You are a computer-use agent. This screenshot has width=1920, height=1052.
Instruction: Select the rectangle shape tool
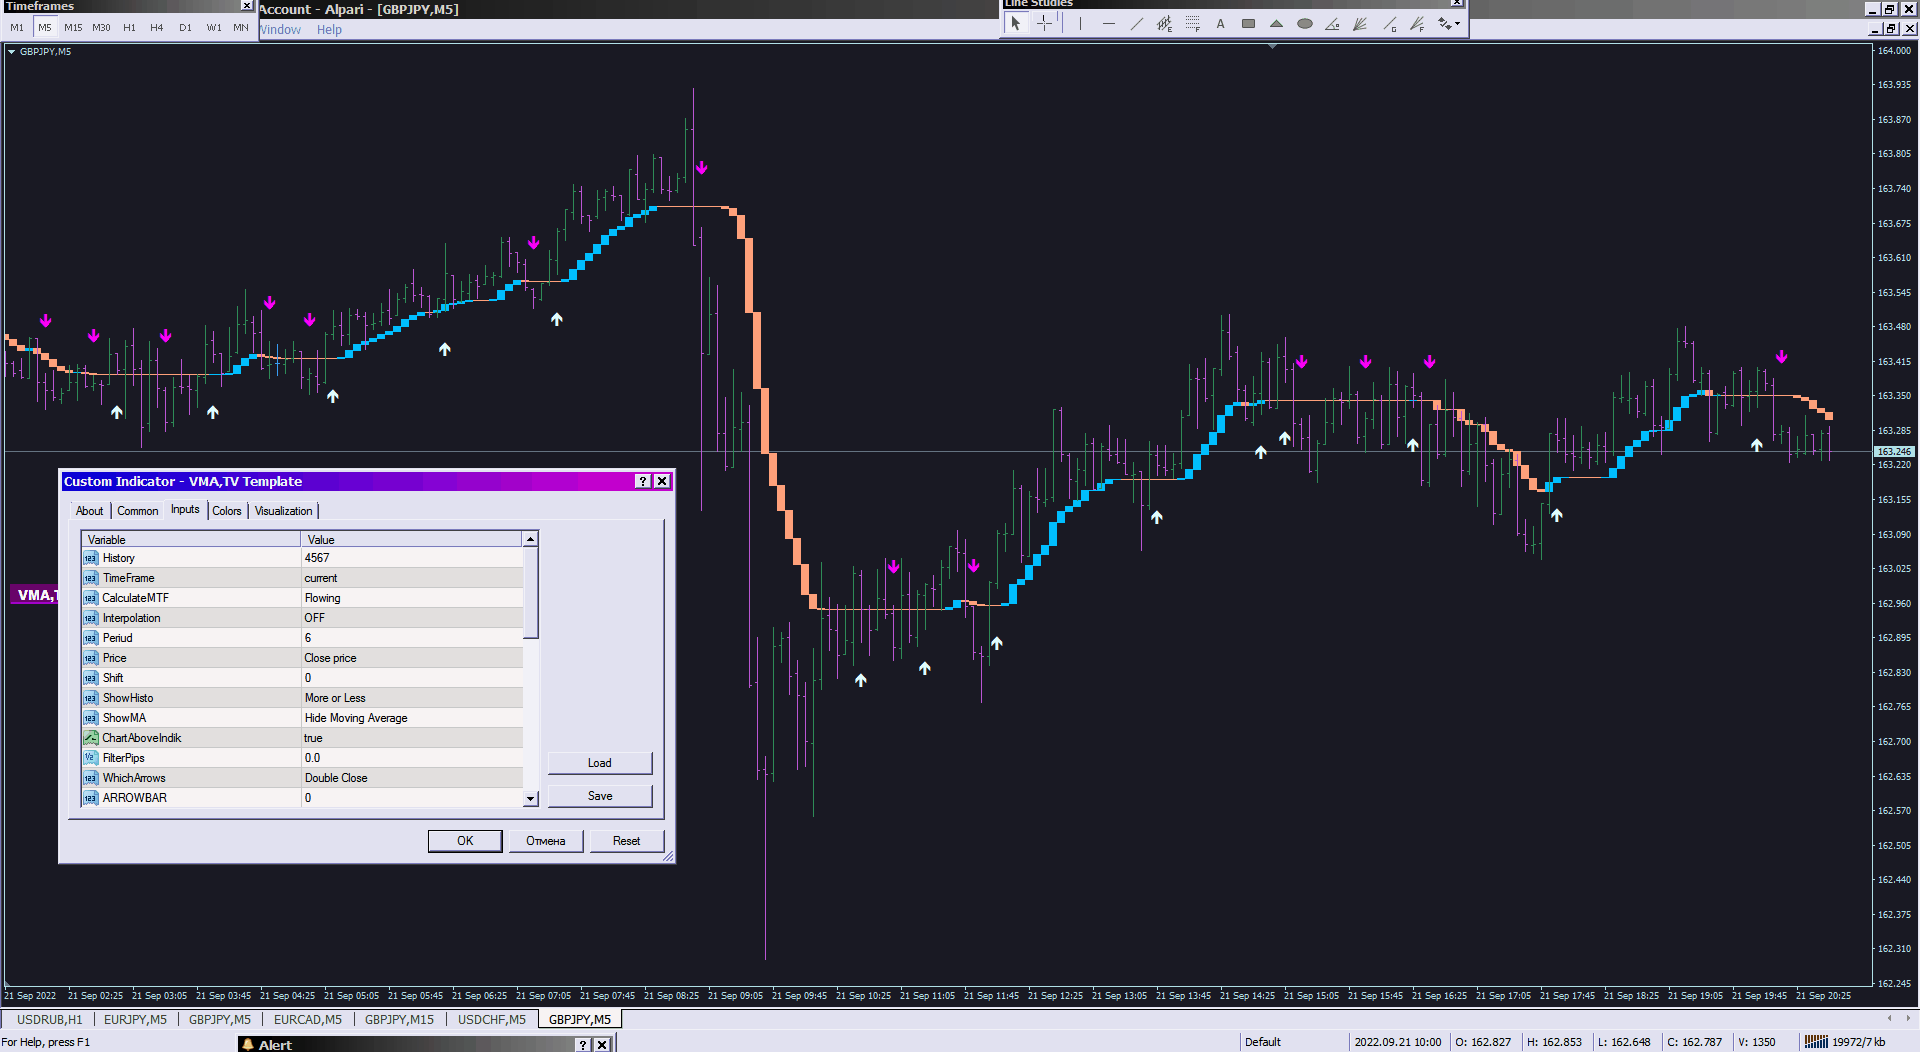[1248, 24]
